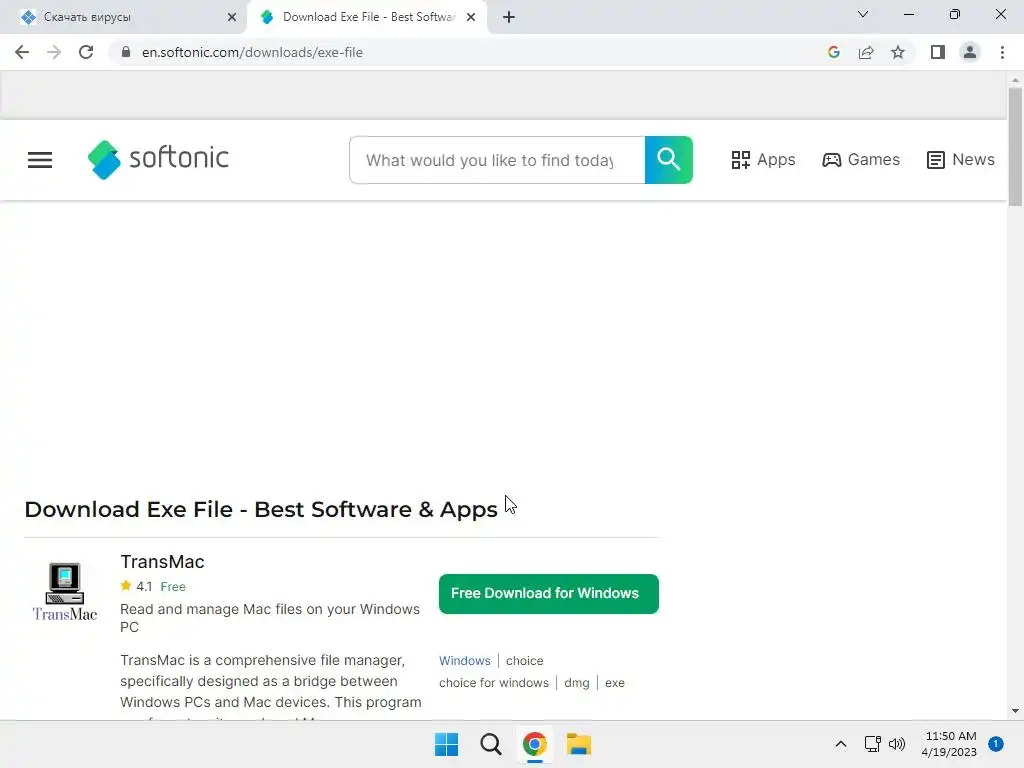Share this page icon
This screenshot has width=1024, height=768.
866,52
